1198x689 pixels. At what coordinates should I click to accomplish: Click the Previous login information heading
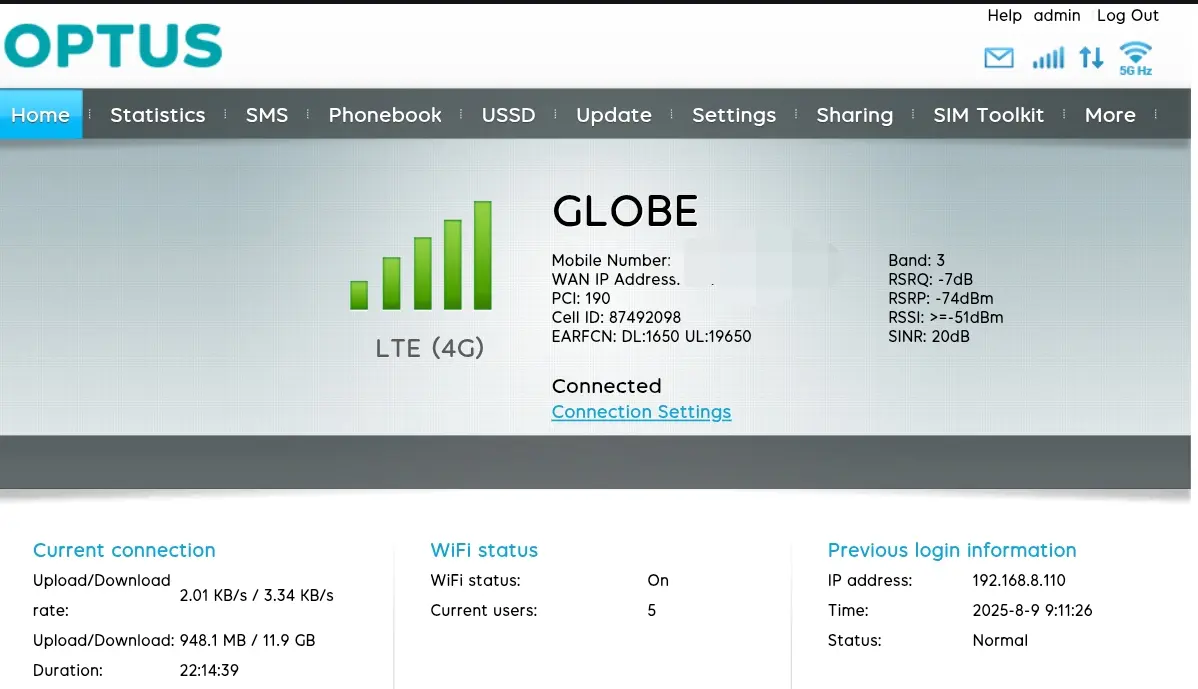tap(952, 550)
